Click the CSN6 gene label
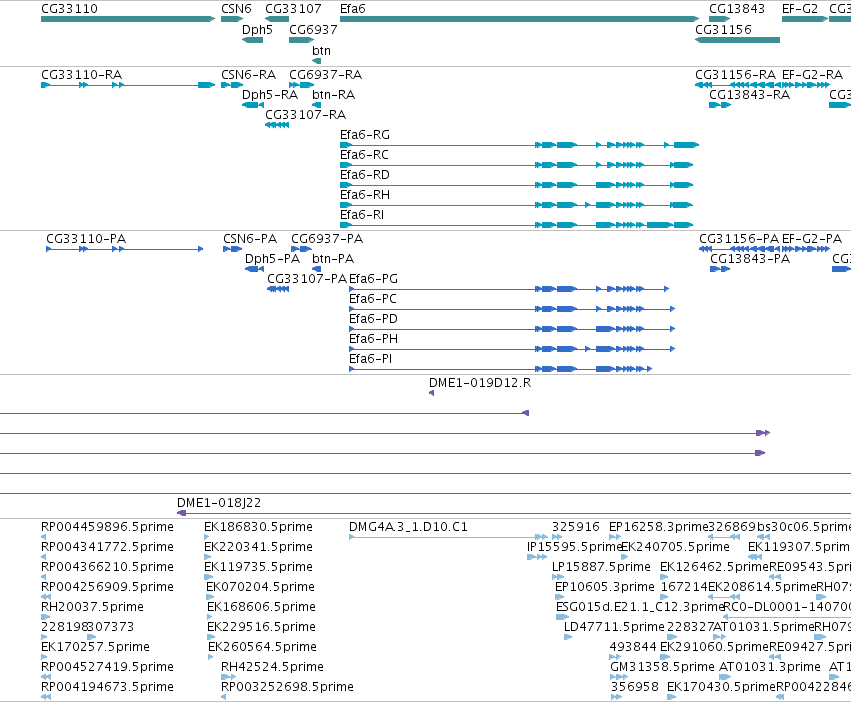Screen dimensions: 851x702 tap(237, 9)
